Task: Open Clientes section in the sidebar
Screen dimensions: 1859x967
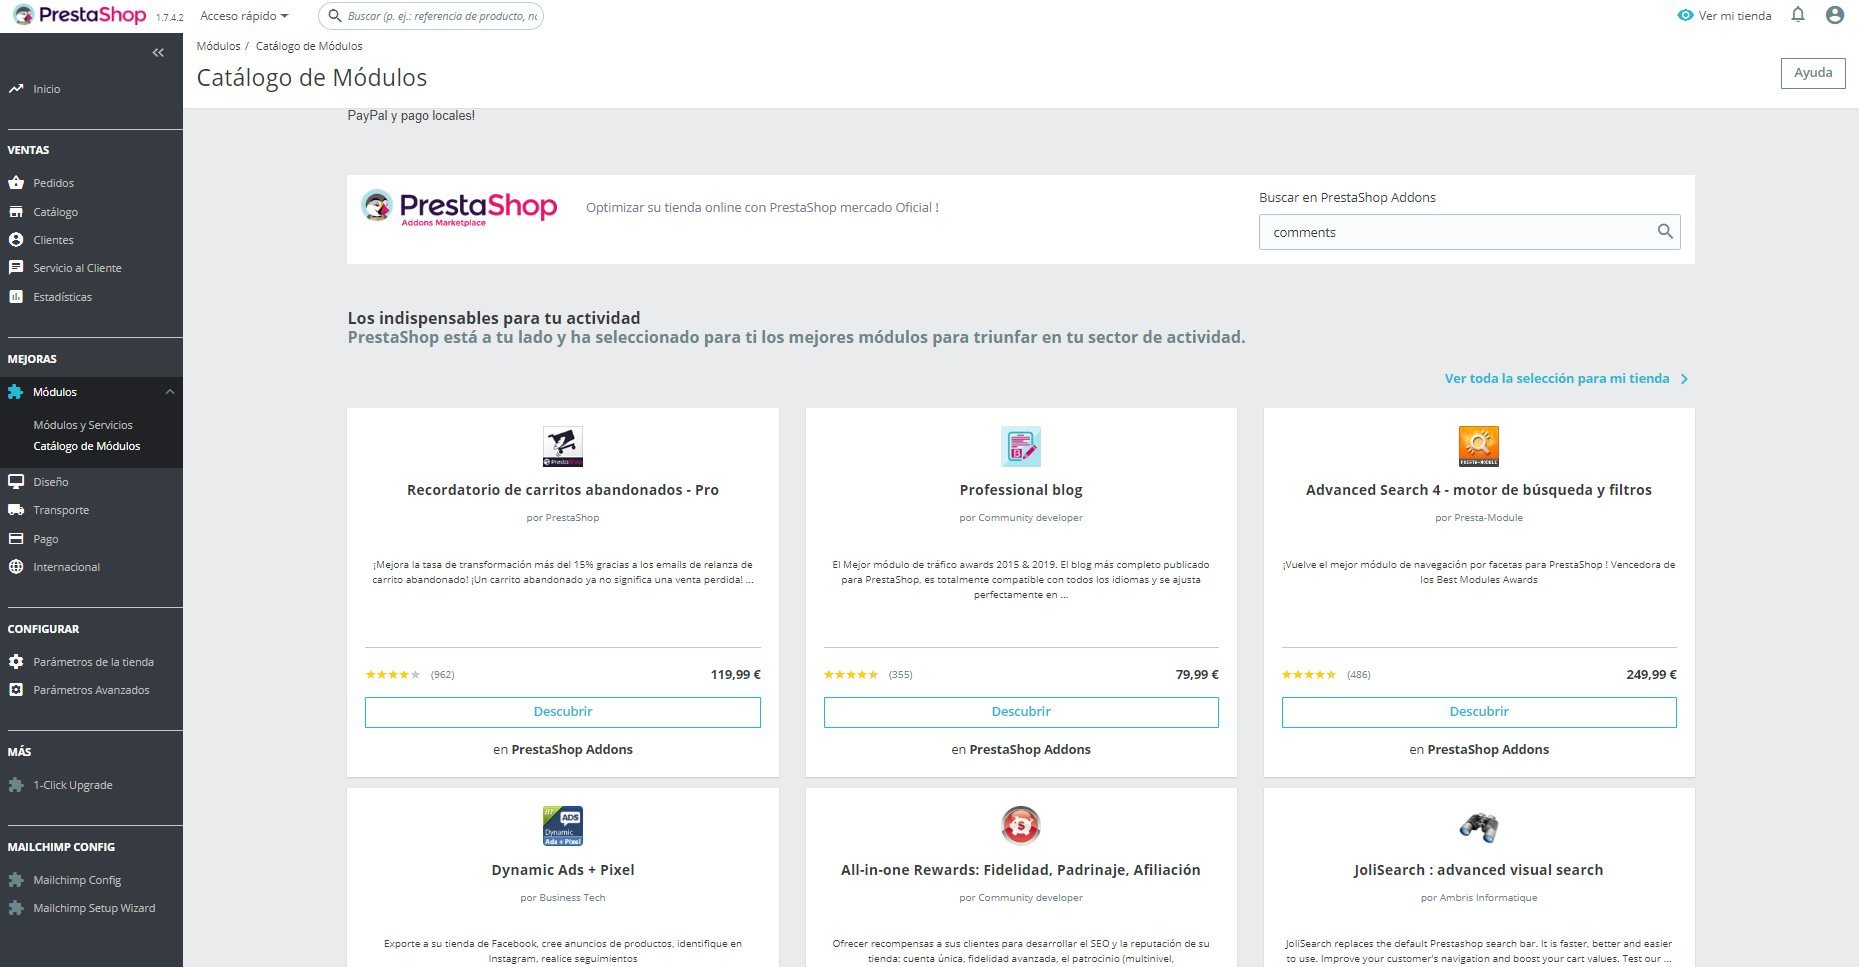Action: (53, 240)
